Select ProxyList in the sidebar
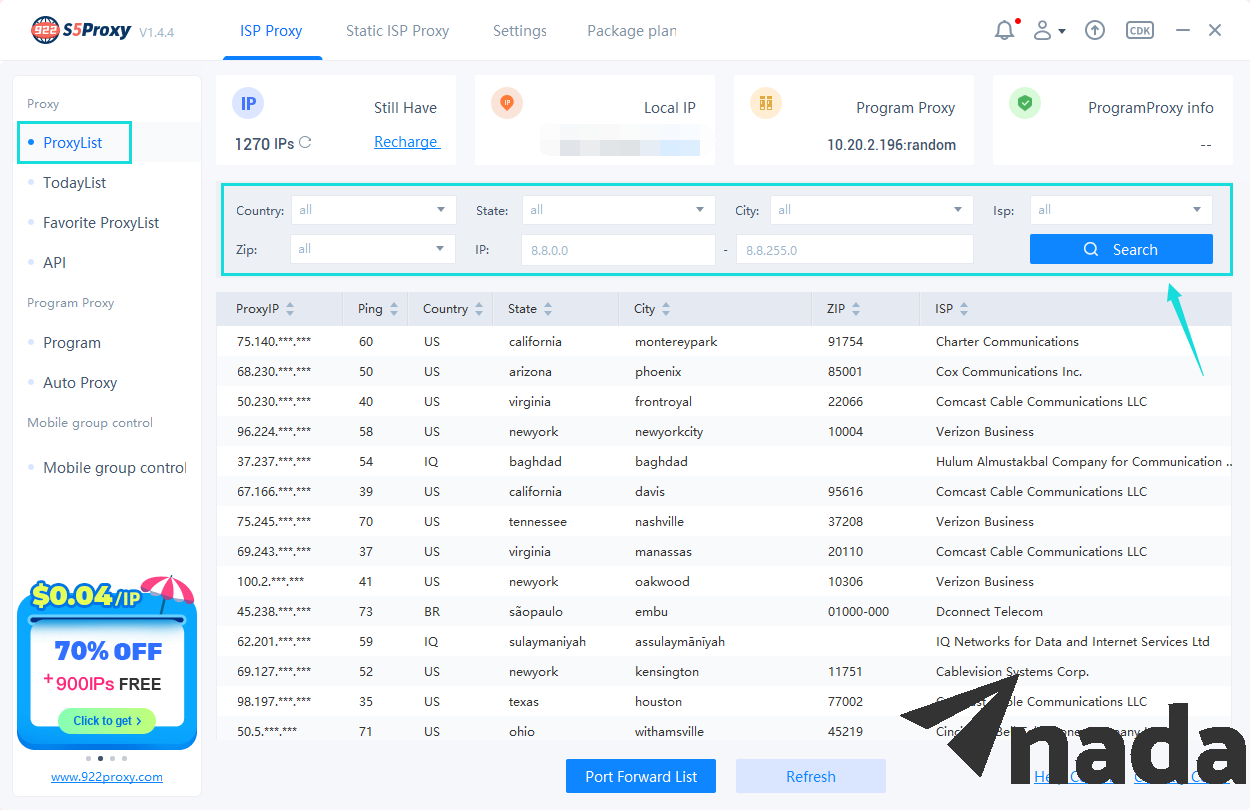Screen dimensions: 1250x810 [74, 143]
